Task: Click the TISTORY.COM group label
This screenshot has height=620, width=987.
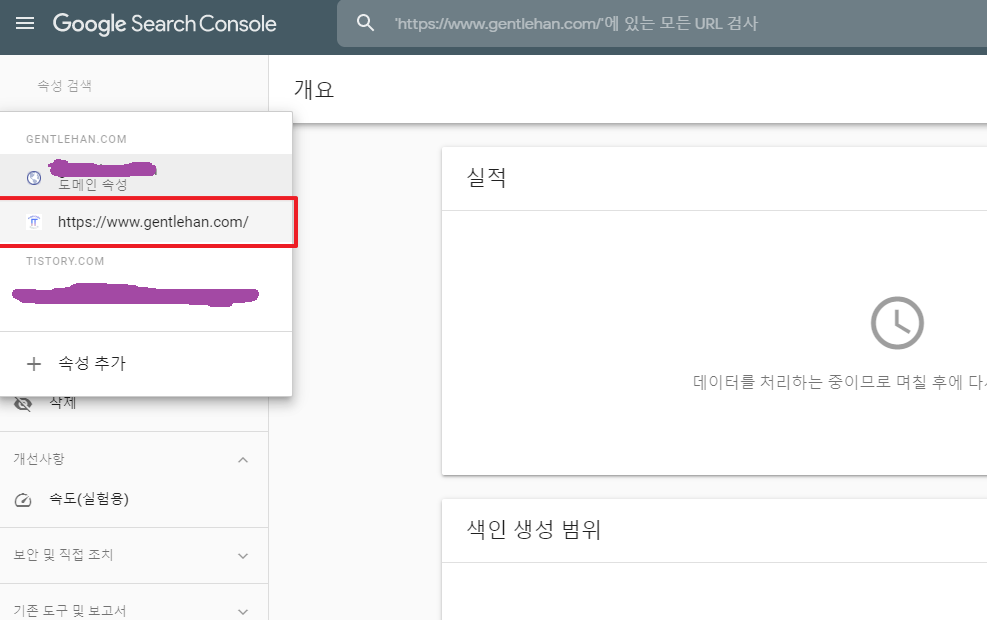Action: pos(65,261)
